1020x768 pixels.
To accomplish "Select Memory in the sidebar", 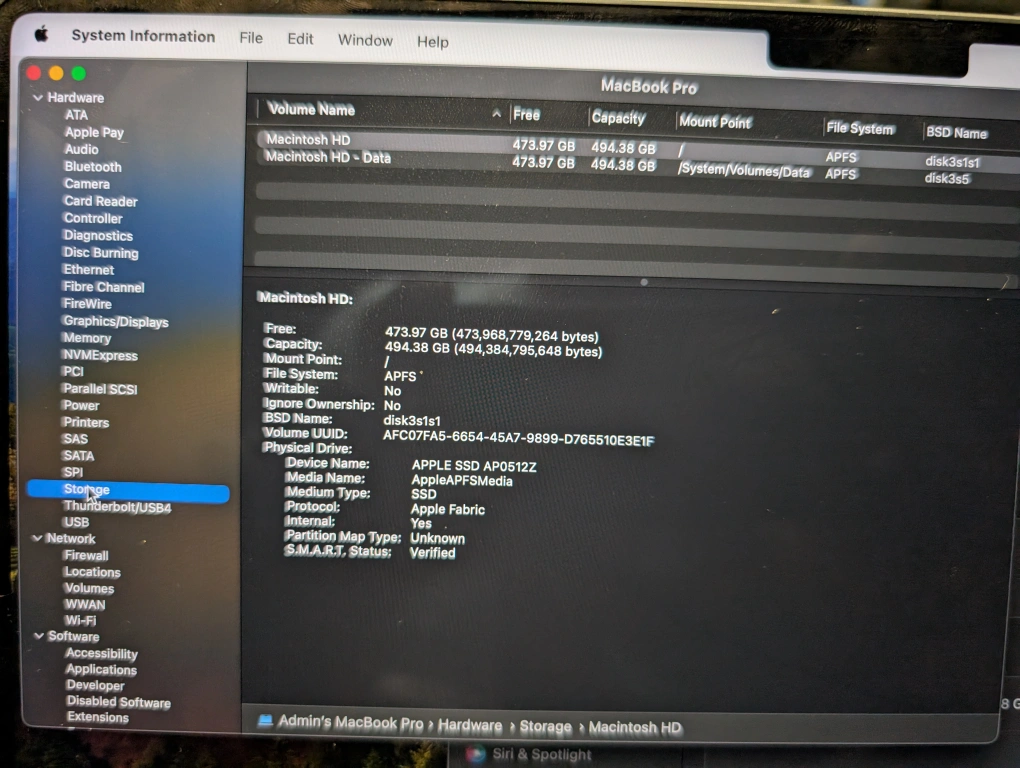I will click(87, 338).
